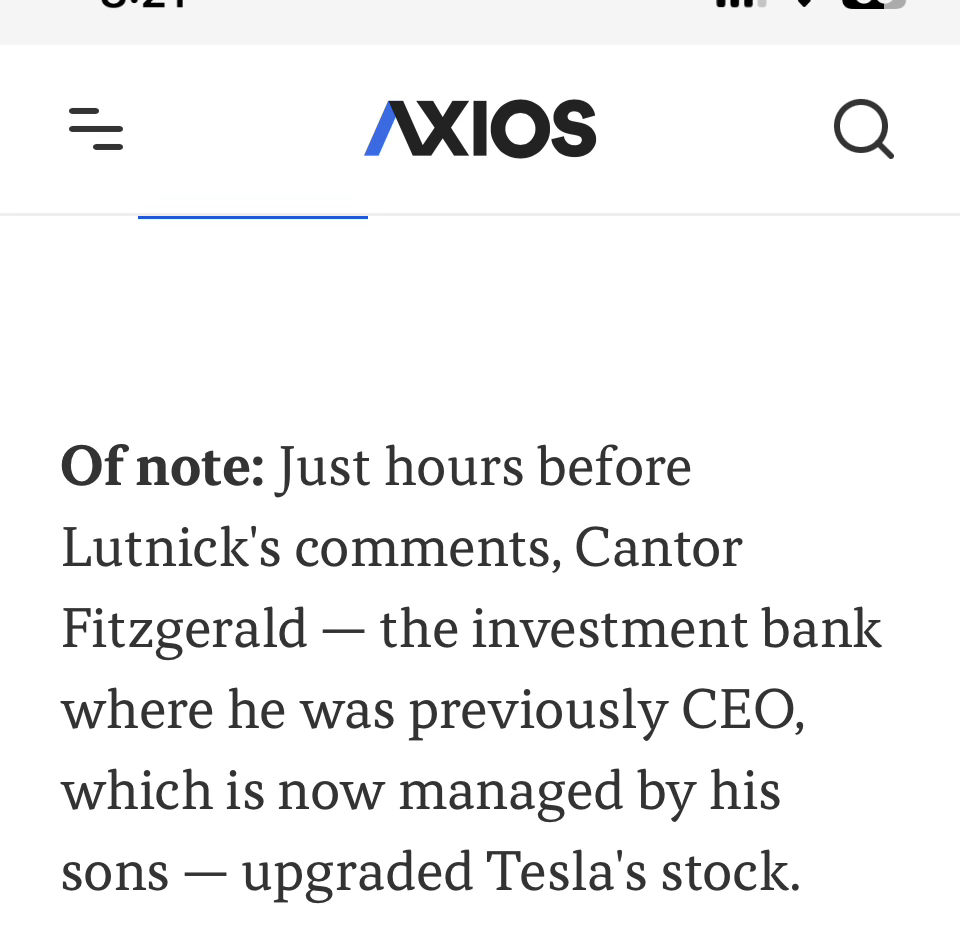Click "Tesla's stock" in the last line

[x=643, y=872]
